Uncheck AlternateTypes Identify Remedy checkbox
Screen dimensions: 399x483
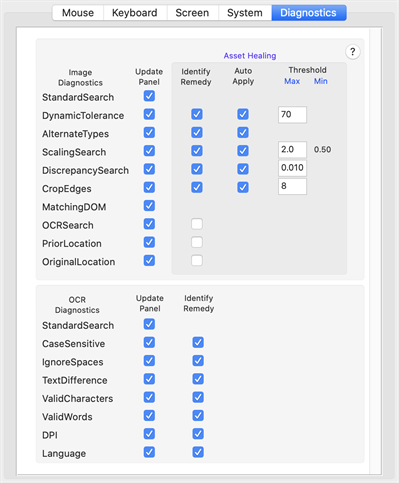(197, 133)
